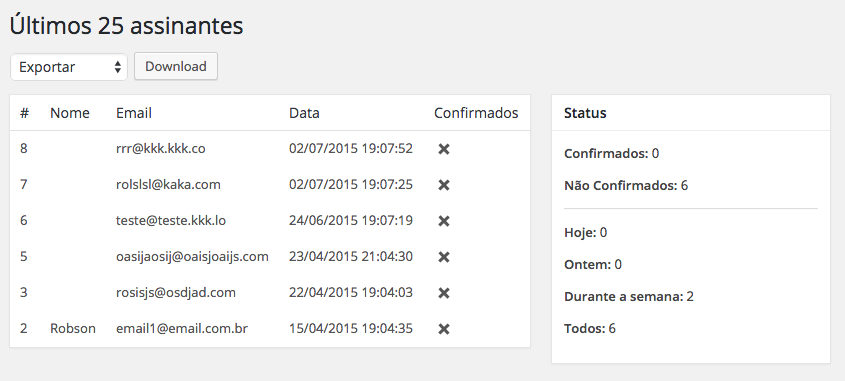Click unconfirmed X icon for teste@teste.kkk.lo
Viewport: 845px width, 381px height.
click(x=444, y=221)
